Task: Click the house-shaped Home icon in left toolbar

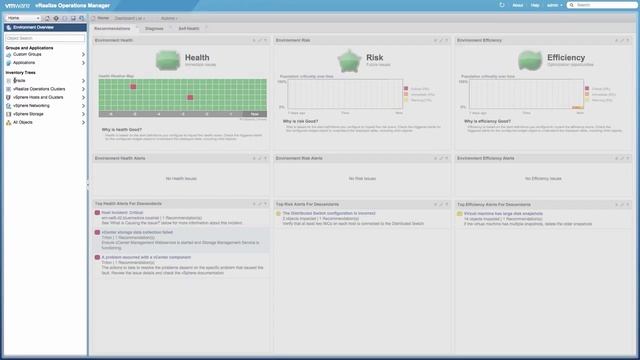Action: [x=47, y=18]
